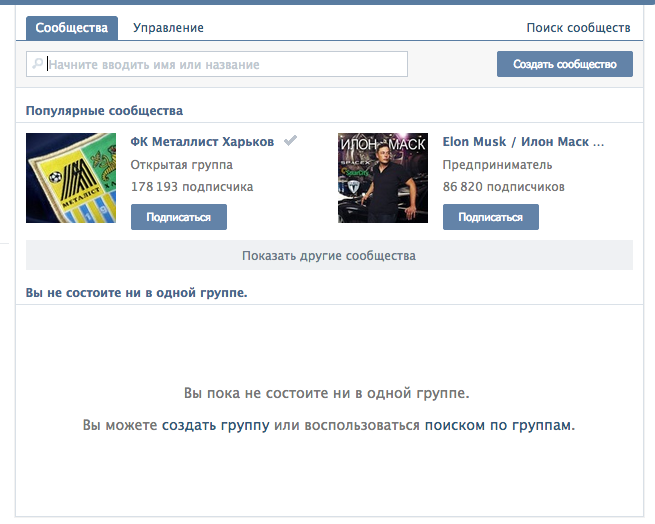Open the Управление tab

pyautogui.click(x=168, y=28)
